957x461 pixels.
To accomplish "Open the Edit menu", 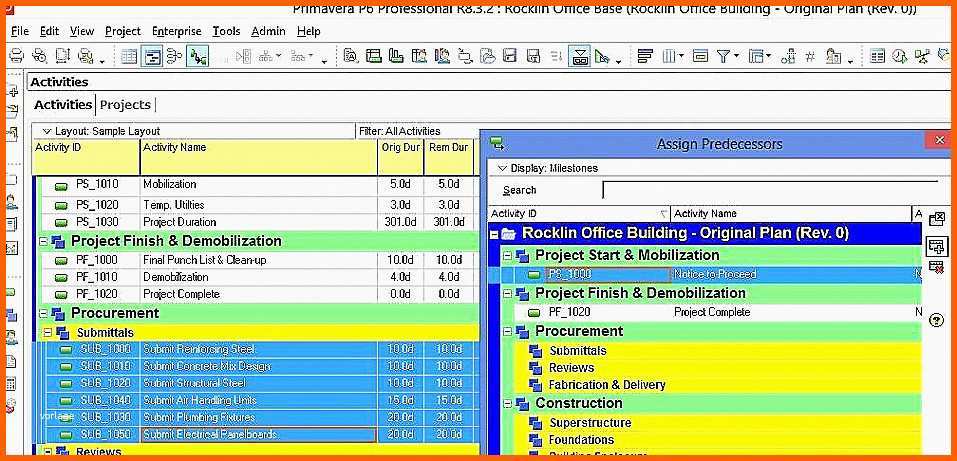I will coord(49,31).
